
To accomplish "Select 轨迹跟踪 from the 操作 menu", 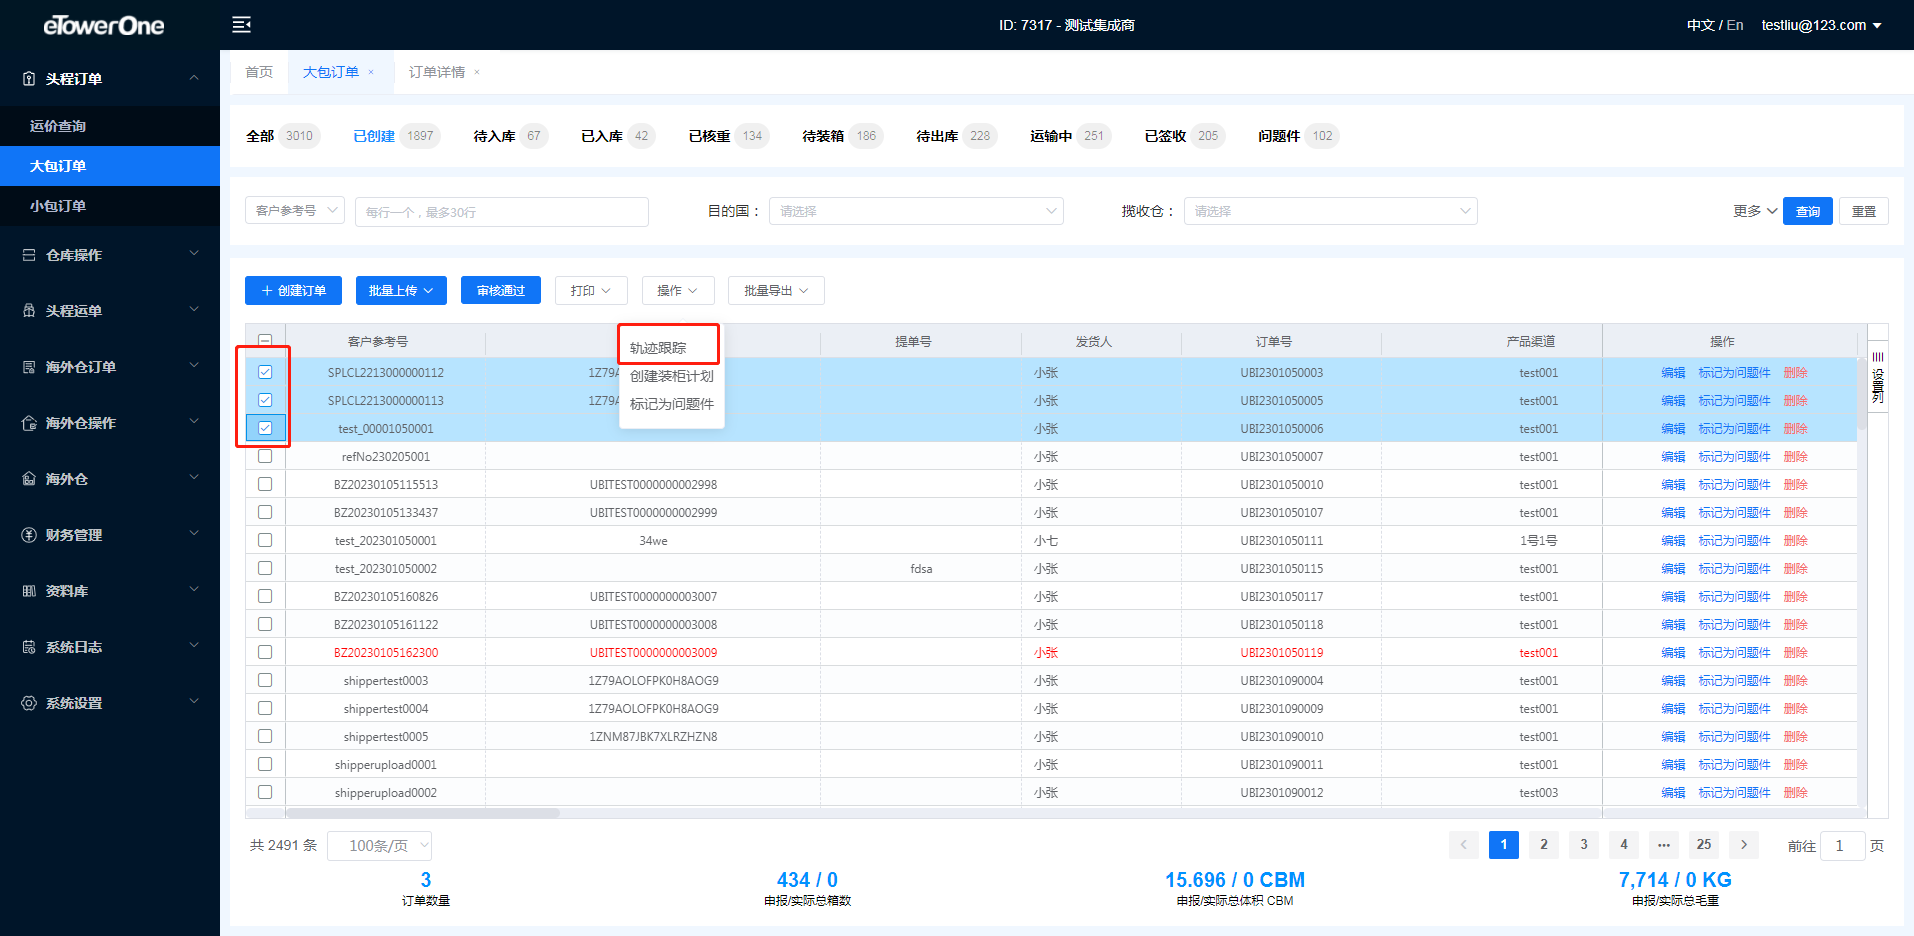I will pos(658,348).
